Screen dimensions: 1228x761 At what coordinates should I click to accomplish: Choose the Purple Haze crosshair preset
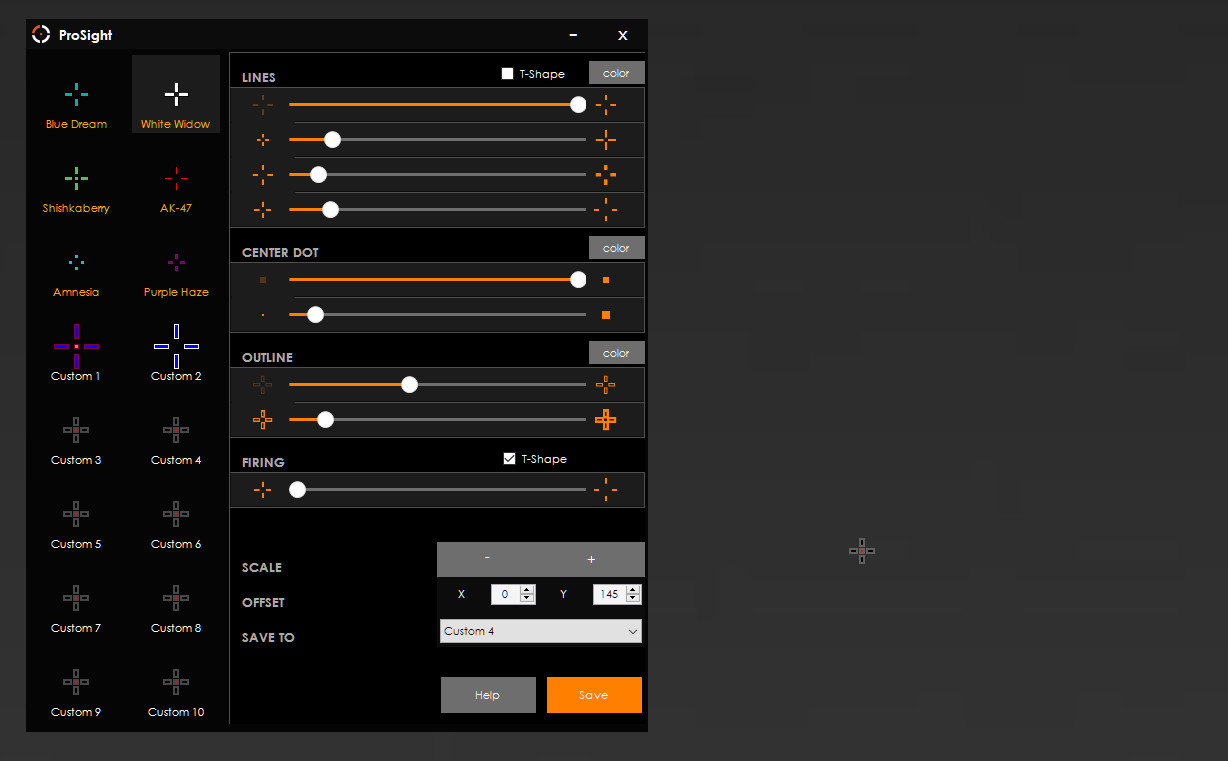pyautogui.click(x=176, y=272)
